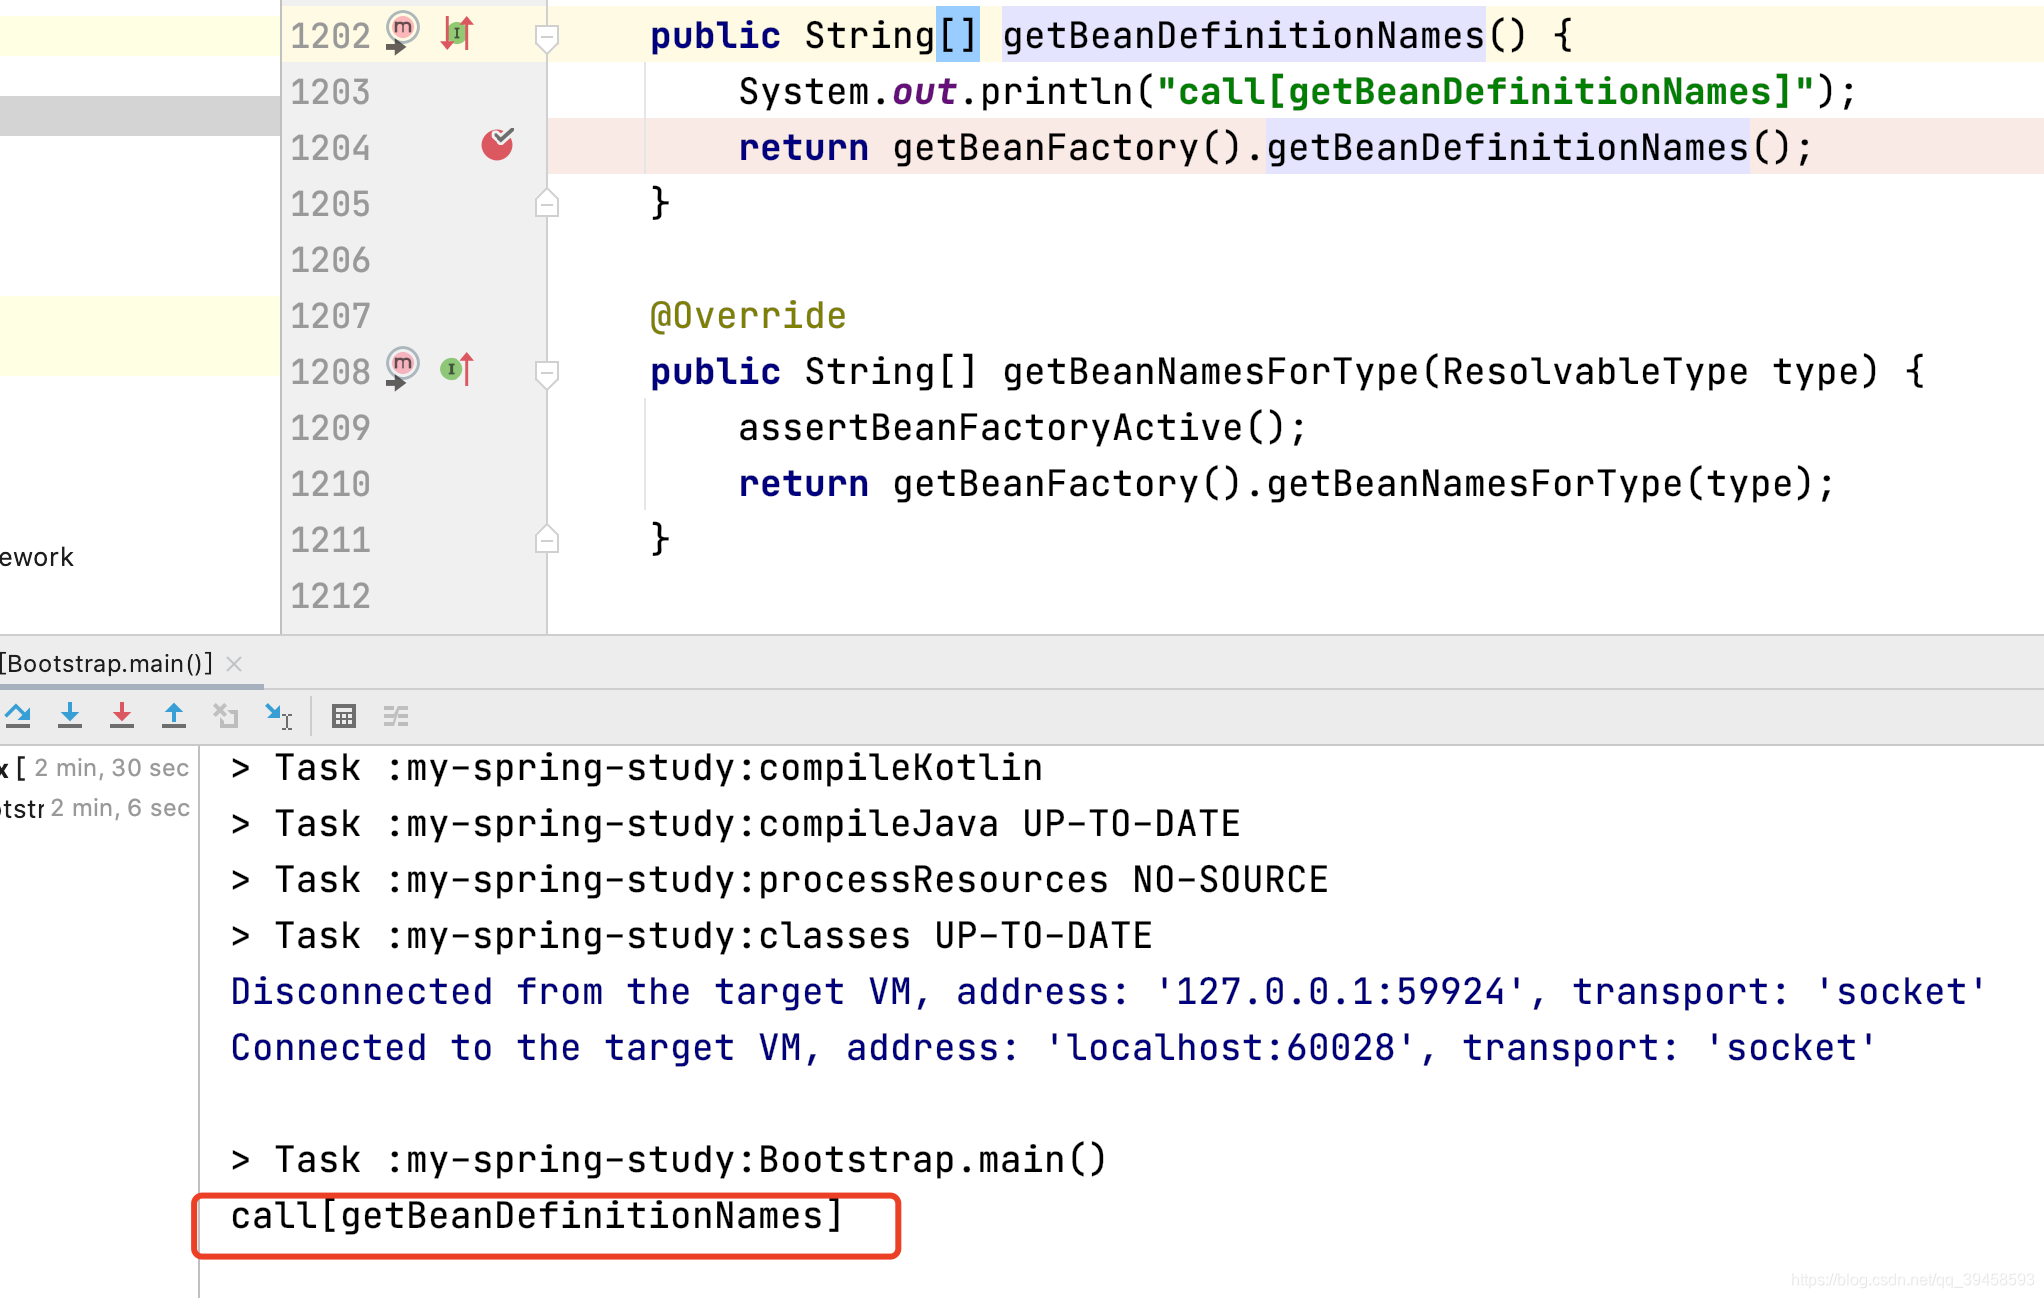Screen dimensions: 2044x1298
Task: Click the Trace Current Stream Chain icon
Action: [x=396, y=716]
